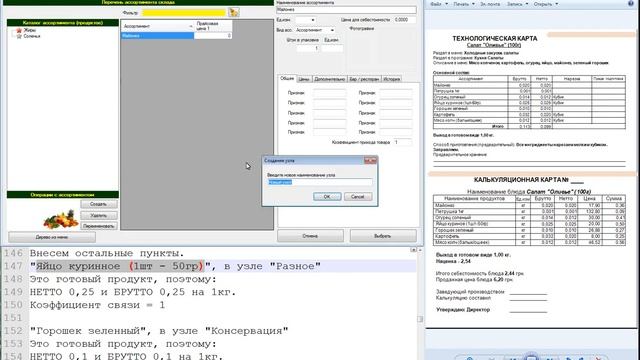The width and height of the screenshot is (640, 360).
Task: Click the red star icon beside 'Жиры'
Action: tap(19, 31)
